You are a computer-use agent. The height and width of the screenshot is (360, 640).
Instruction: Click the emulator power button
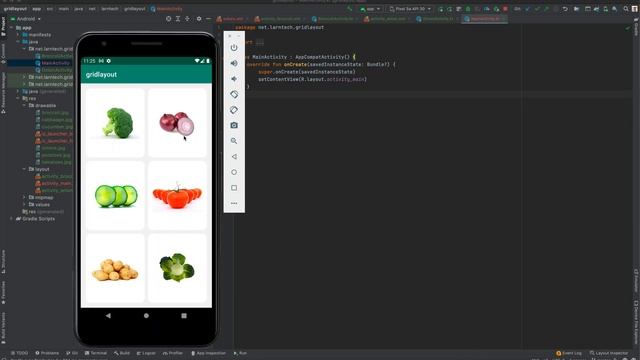pos(234,48)
